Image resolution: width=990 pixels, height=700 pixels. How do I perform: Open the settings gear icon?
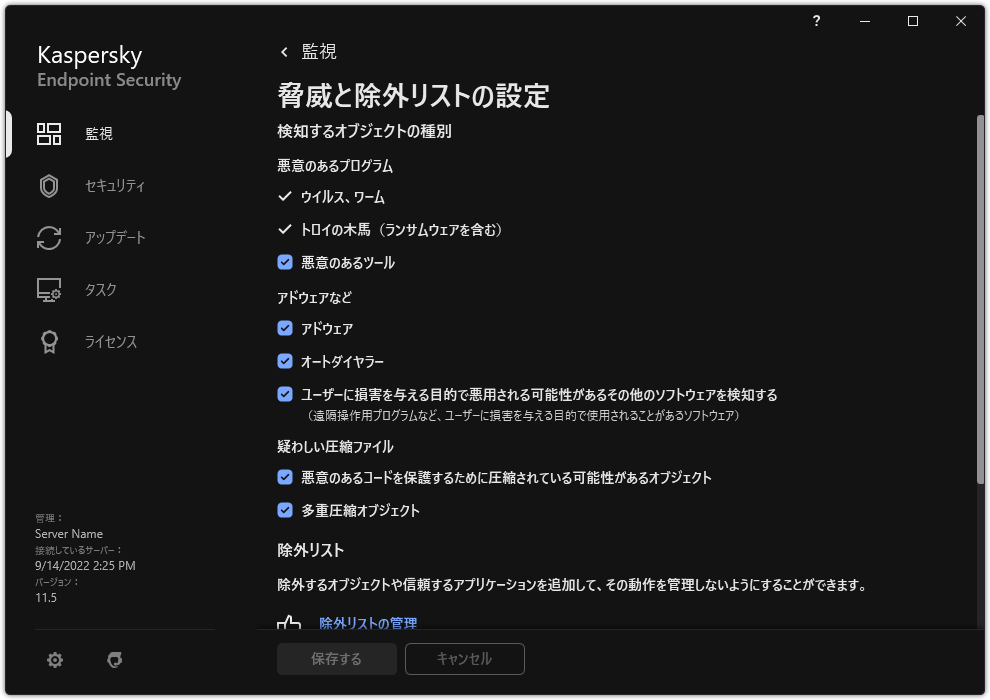[x=55, y=660]
